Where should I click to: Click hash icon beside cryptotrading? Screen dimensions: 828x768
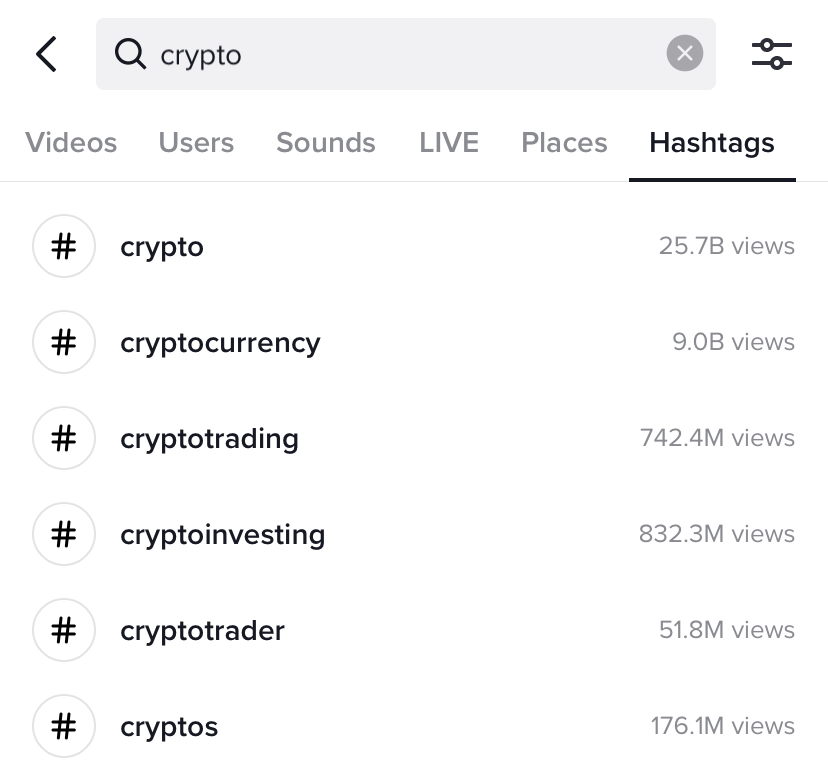(64, 438)
